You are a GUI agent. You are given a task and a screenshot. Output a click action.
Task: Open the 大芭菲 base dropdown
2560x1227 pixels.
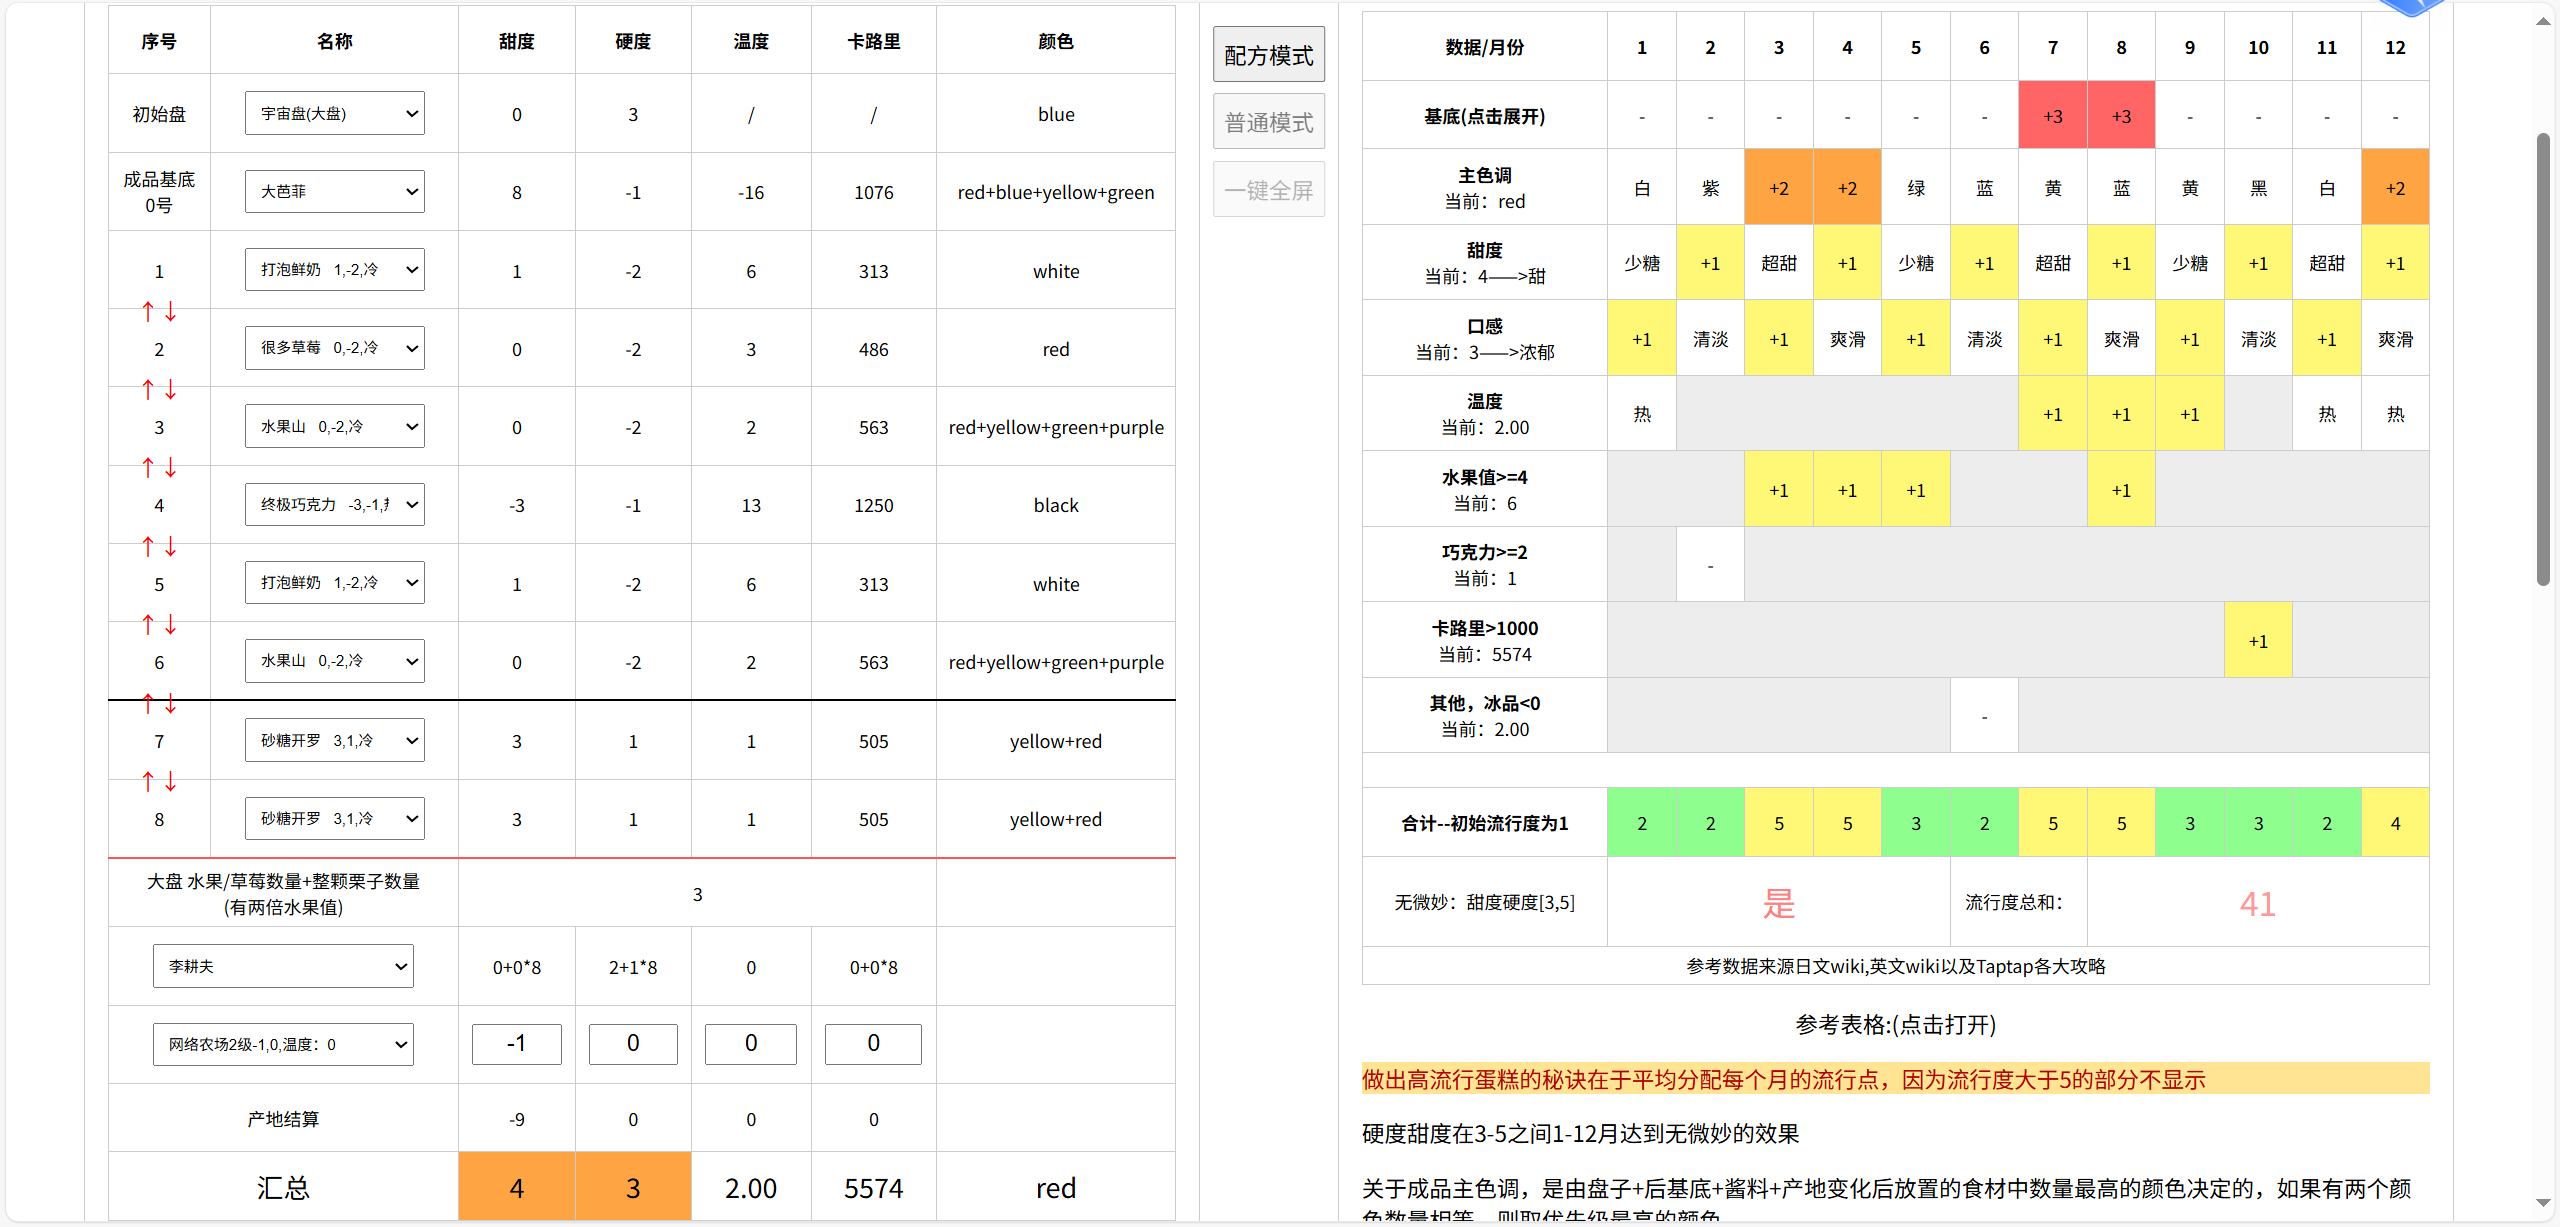pos(335,192)
